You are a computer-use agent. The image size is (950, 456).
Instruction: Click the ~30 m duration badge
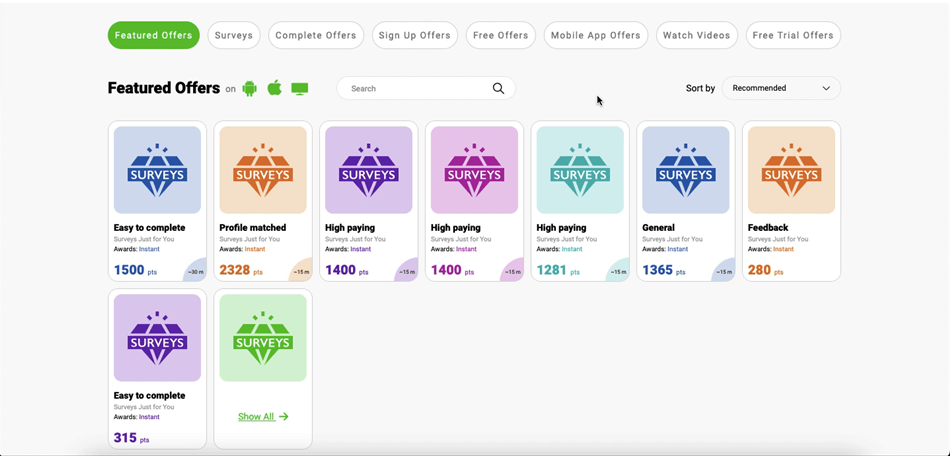(x=196, y=271)
